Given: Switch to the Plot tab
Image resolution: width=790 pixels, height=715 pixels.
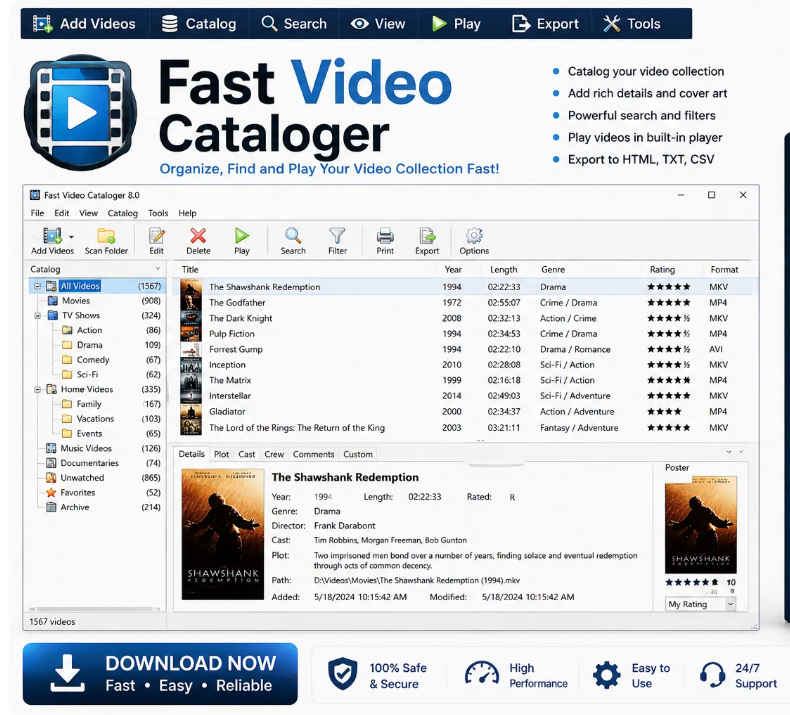Looking at the screenshot, I should [221, 454].
